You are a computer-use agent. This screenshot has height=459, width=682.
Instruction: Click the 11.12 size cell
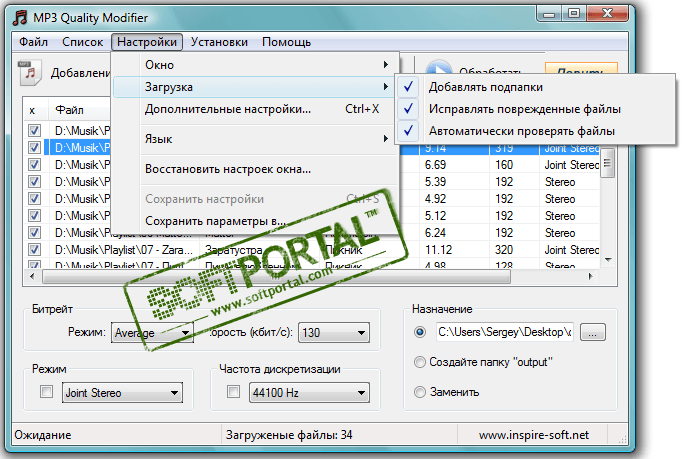click(438, 250)
